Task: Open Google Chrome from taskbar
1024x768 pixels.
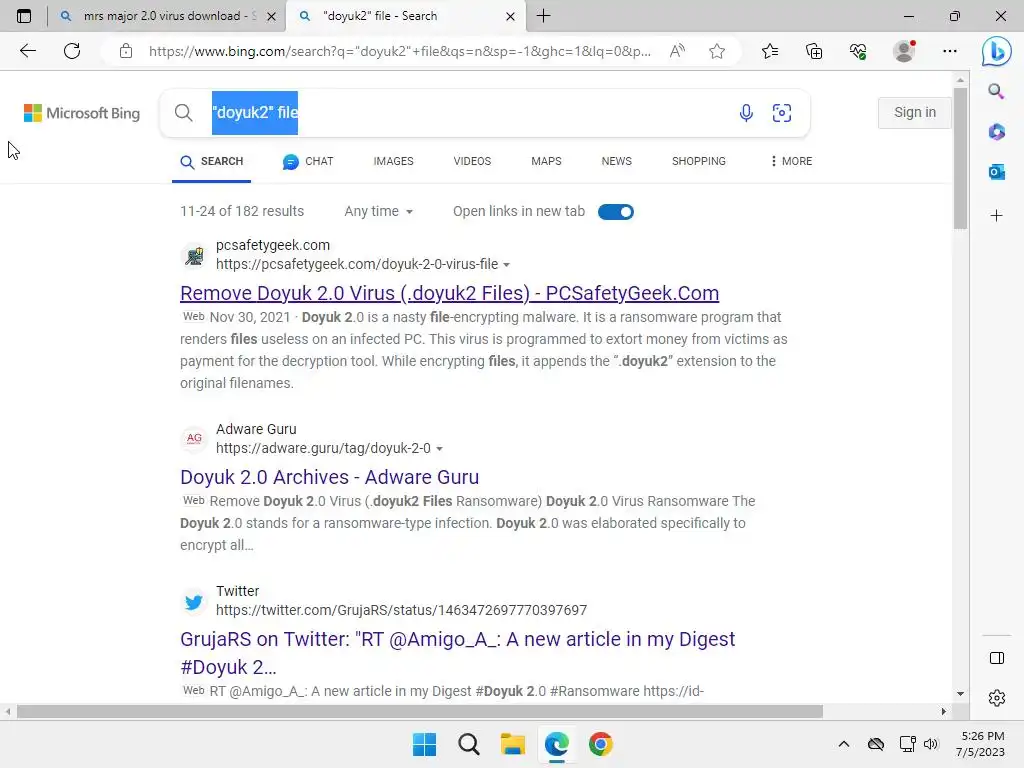Action: pyautogui.click(x=601, y=744)
